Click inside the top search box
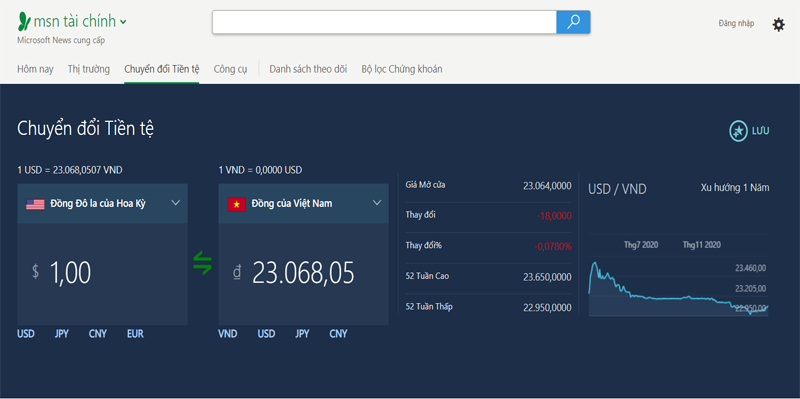This screenshot has height=399, width=800. pos(384,22)
